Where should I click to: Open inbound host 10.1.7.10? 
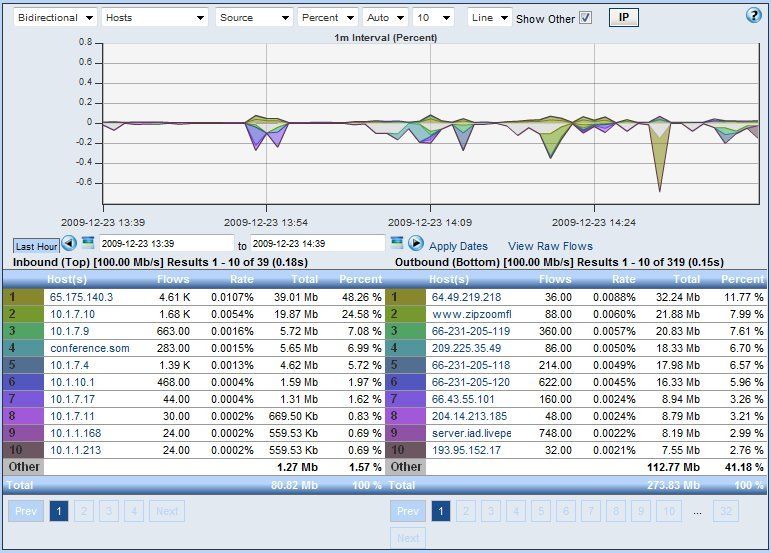[72, 314]
